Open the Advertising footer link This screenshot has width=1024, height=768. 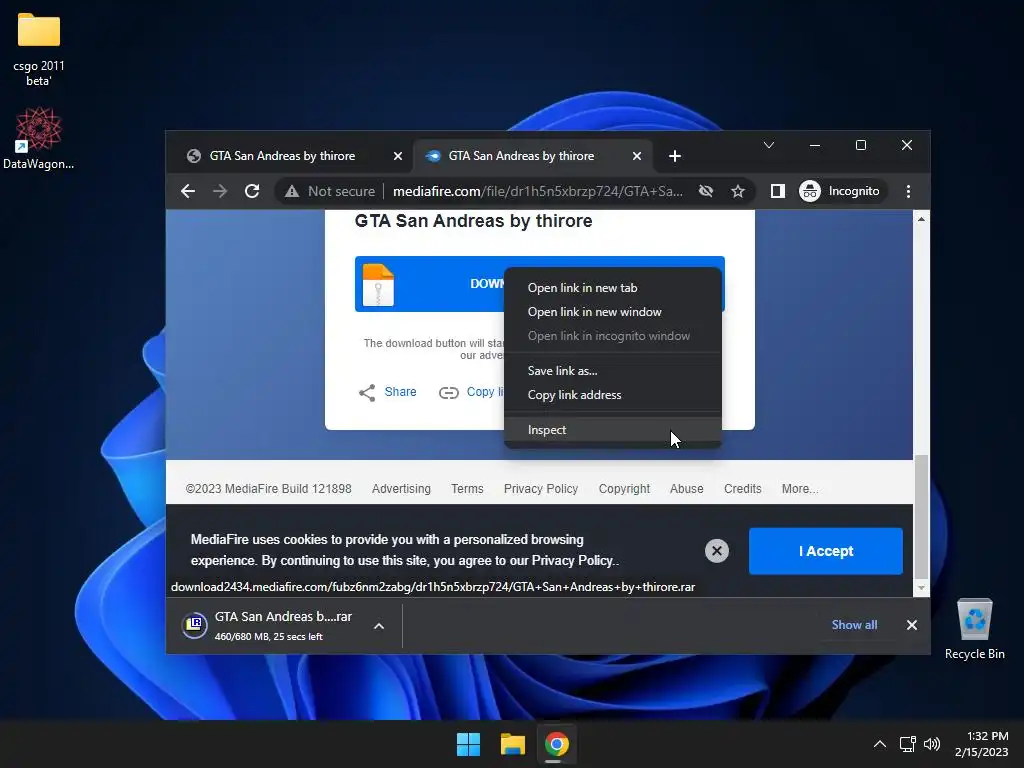click(401, 488)
